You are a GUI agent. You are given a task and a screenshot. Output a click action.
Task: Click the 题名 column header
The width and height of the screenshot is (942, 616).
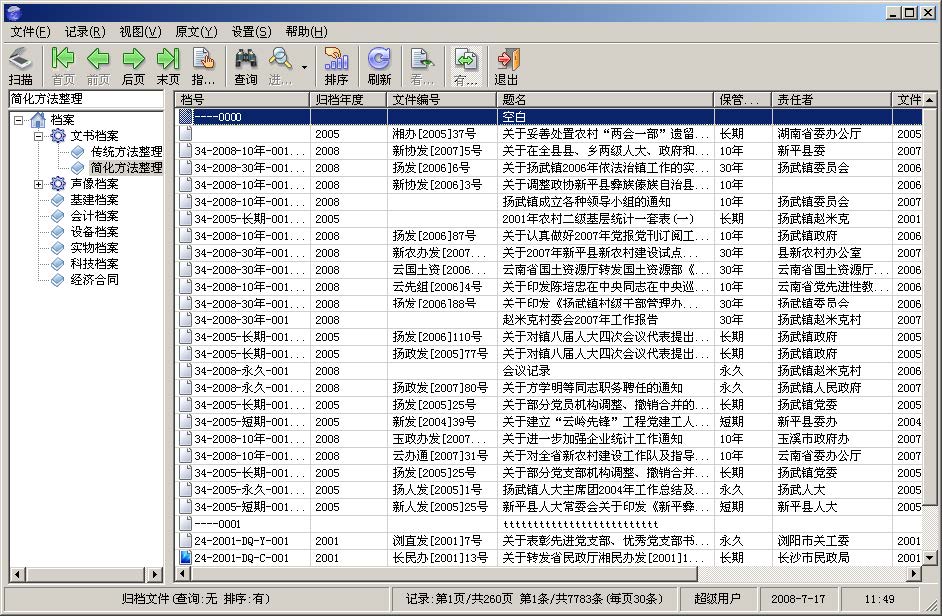604,100
